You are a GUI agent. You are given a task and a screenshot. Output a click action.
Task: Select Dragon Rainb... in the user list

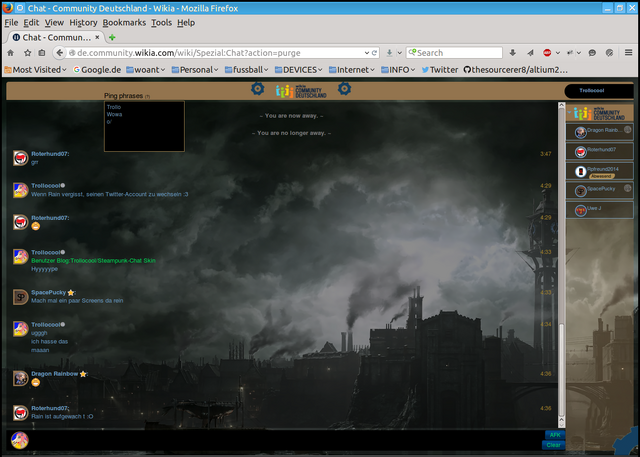[599, 132]
